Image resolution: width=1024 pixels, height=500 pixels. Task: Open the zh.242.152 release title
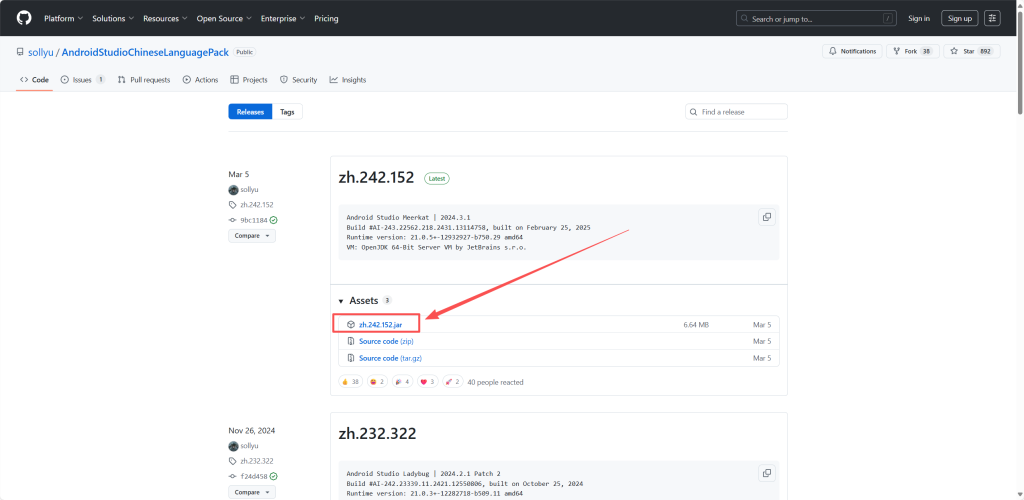(x=376, y=178)
